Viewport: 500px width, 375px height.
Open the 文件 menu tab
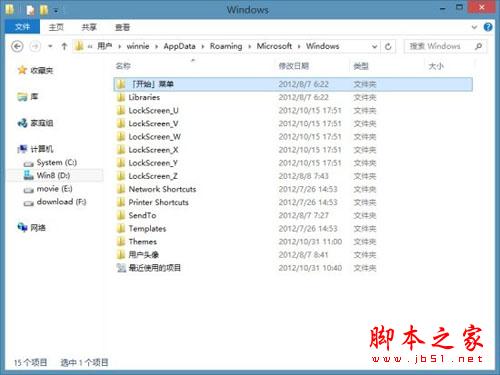(22, 27)
